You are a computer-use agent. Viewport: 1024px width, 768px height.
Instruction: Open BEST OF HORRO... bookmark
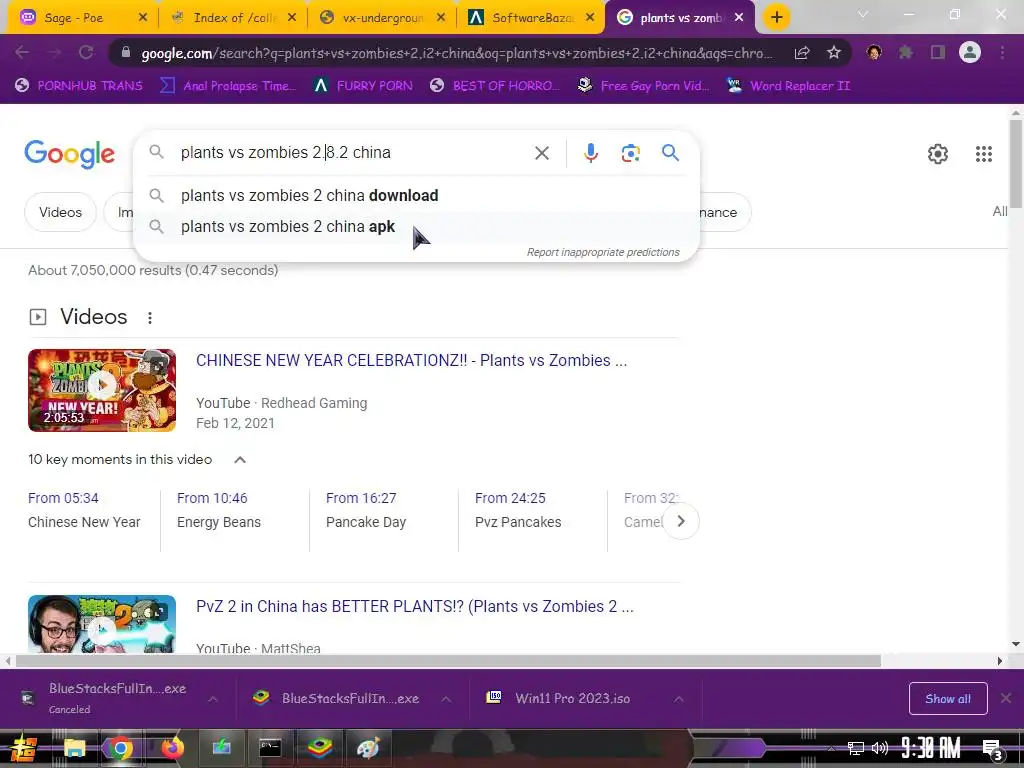point(494,86)
